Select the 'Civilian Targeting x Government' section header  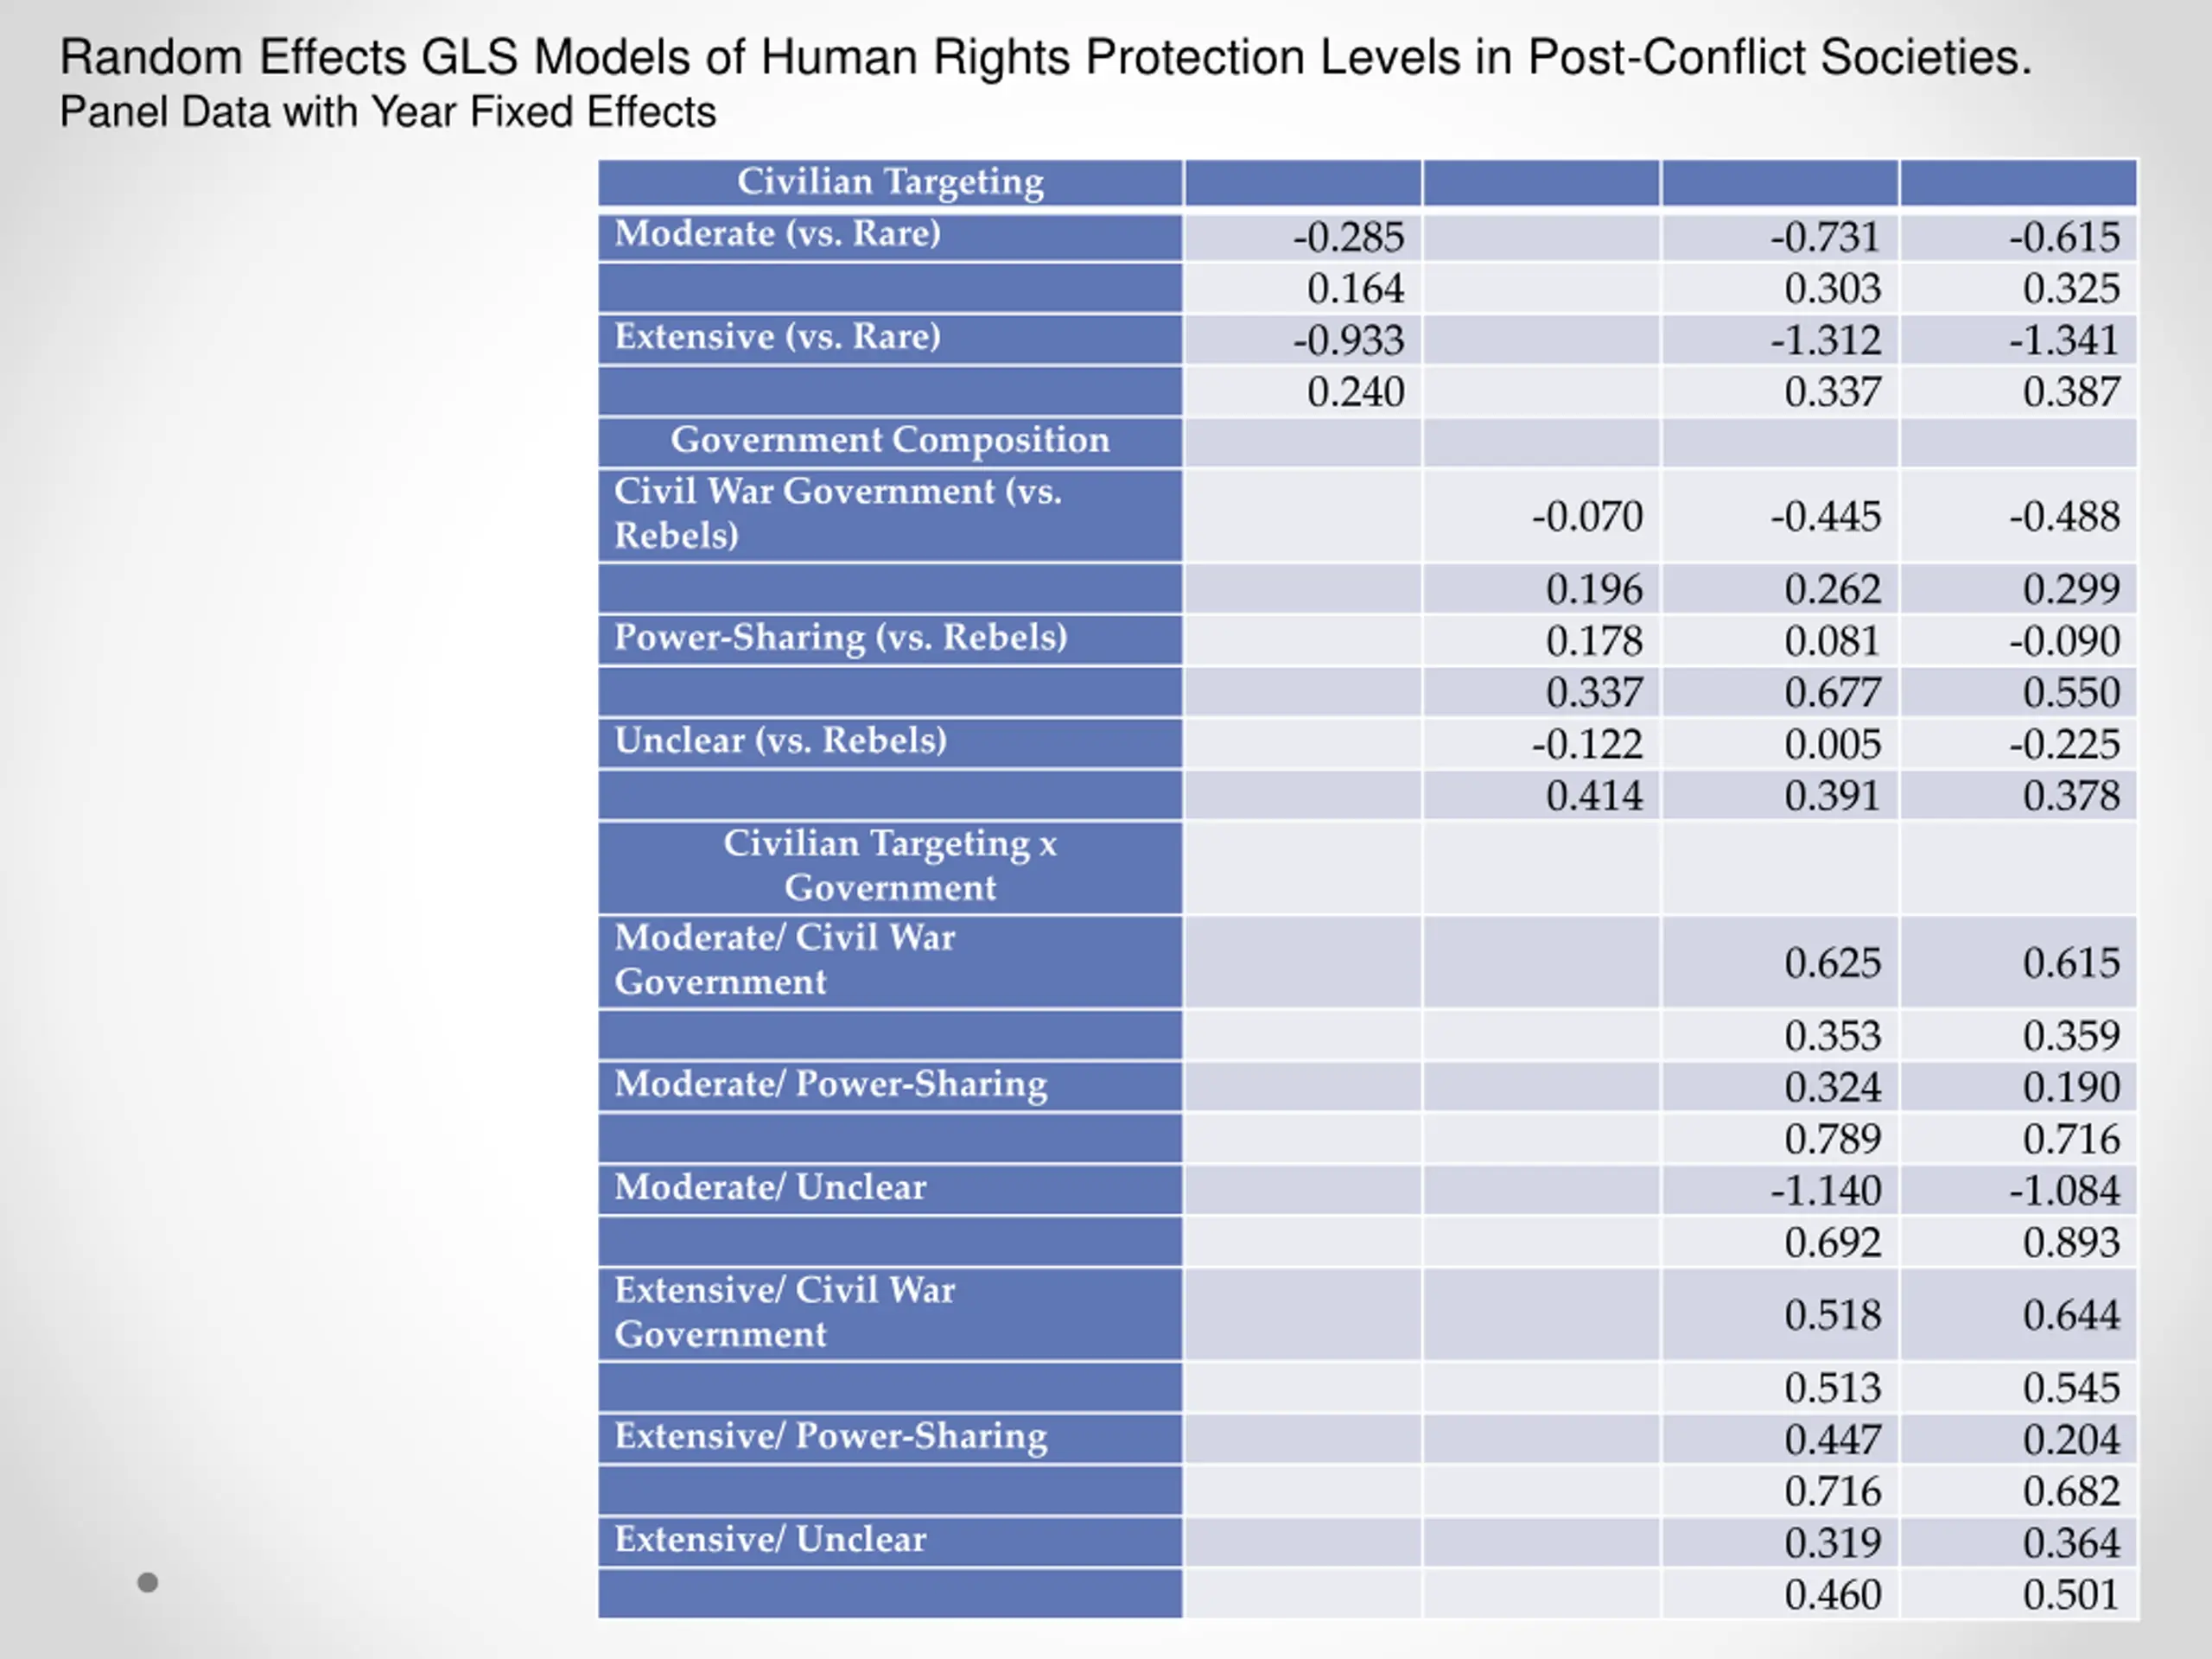(890, 865)
